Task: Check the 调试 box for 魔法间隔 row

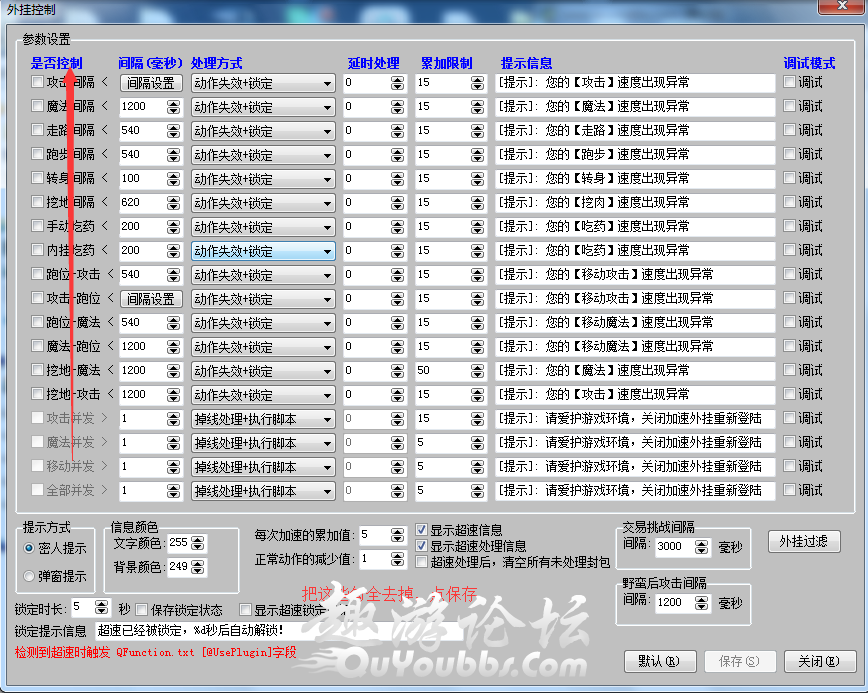Action: tap(790, 106)
